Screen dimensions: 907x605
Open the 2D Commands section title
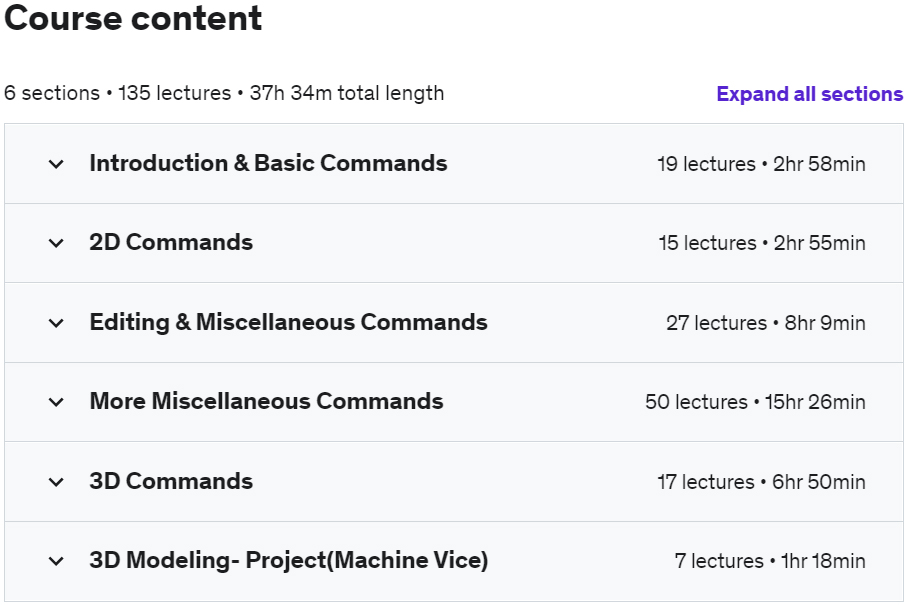(x=171, y=242)
